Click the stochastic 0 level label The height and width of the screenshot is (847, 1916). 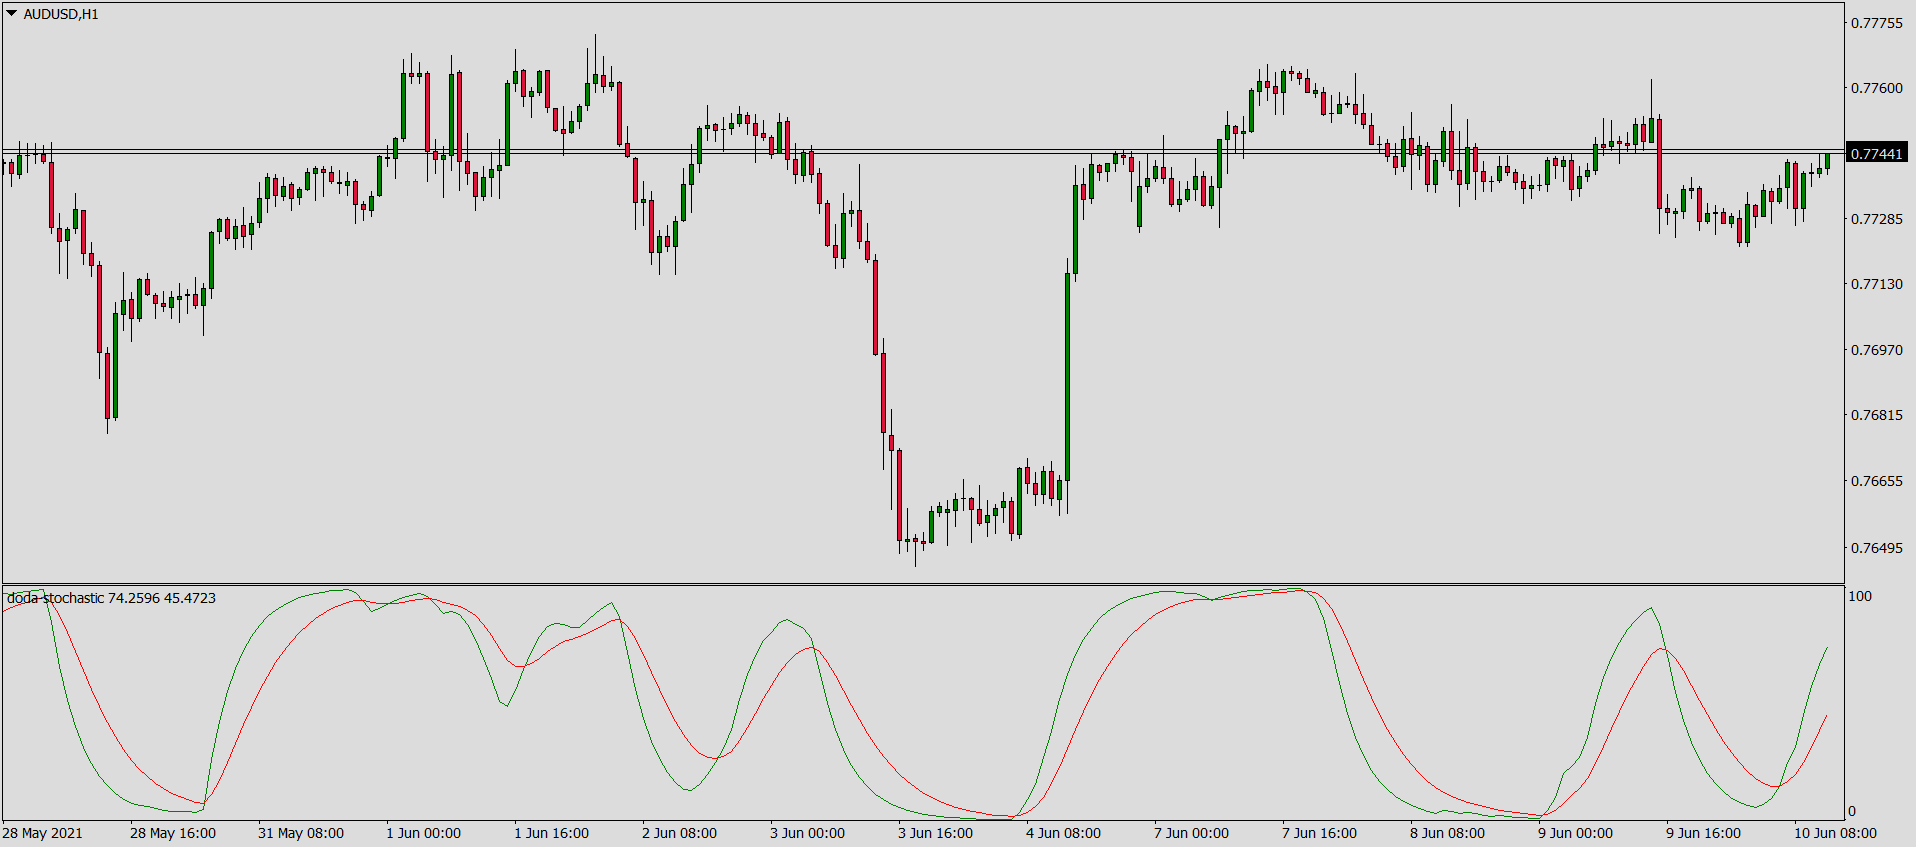click(1852, 811)
